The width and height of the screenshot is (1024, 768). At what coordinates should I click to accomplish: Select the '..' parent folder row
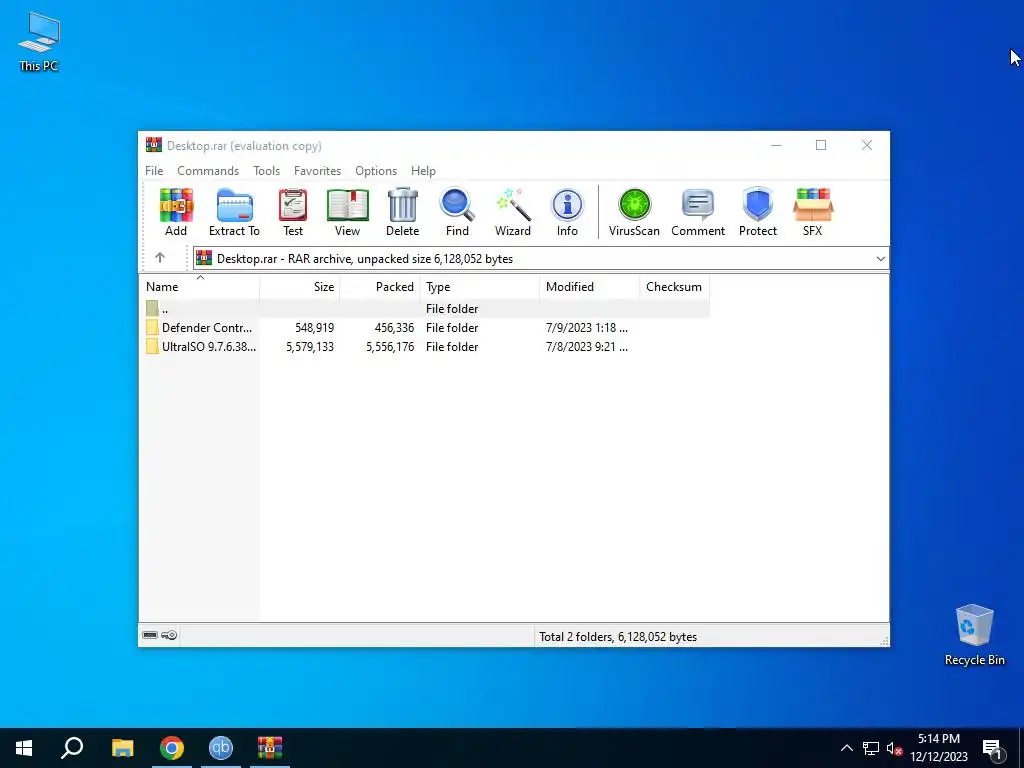(x=424, y=308)
